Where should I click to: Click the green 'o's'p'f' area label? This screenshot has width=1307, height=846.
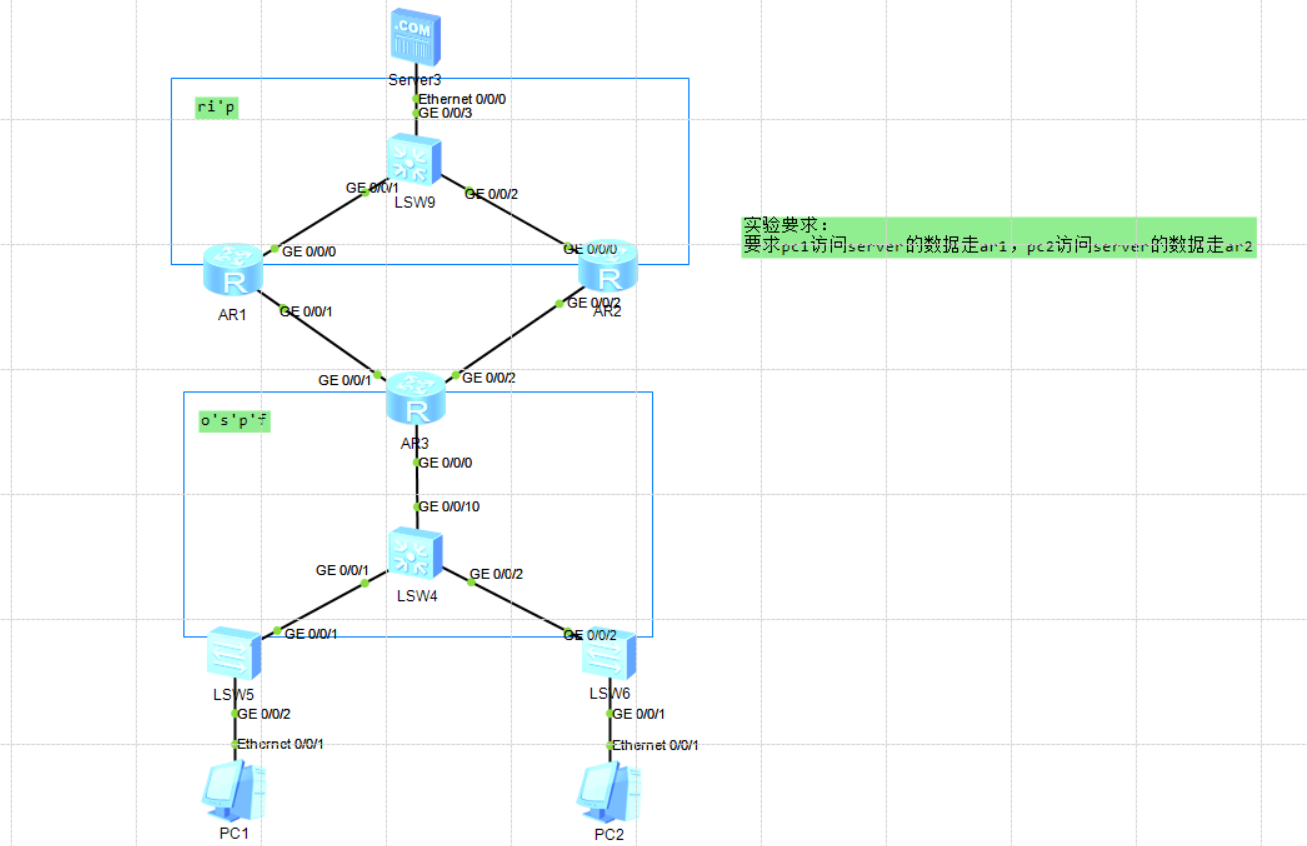(x=235, y=421)
